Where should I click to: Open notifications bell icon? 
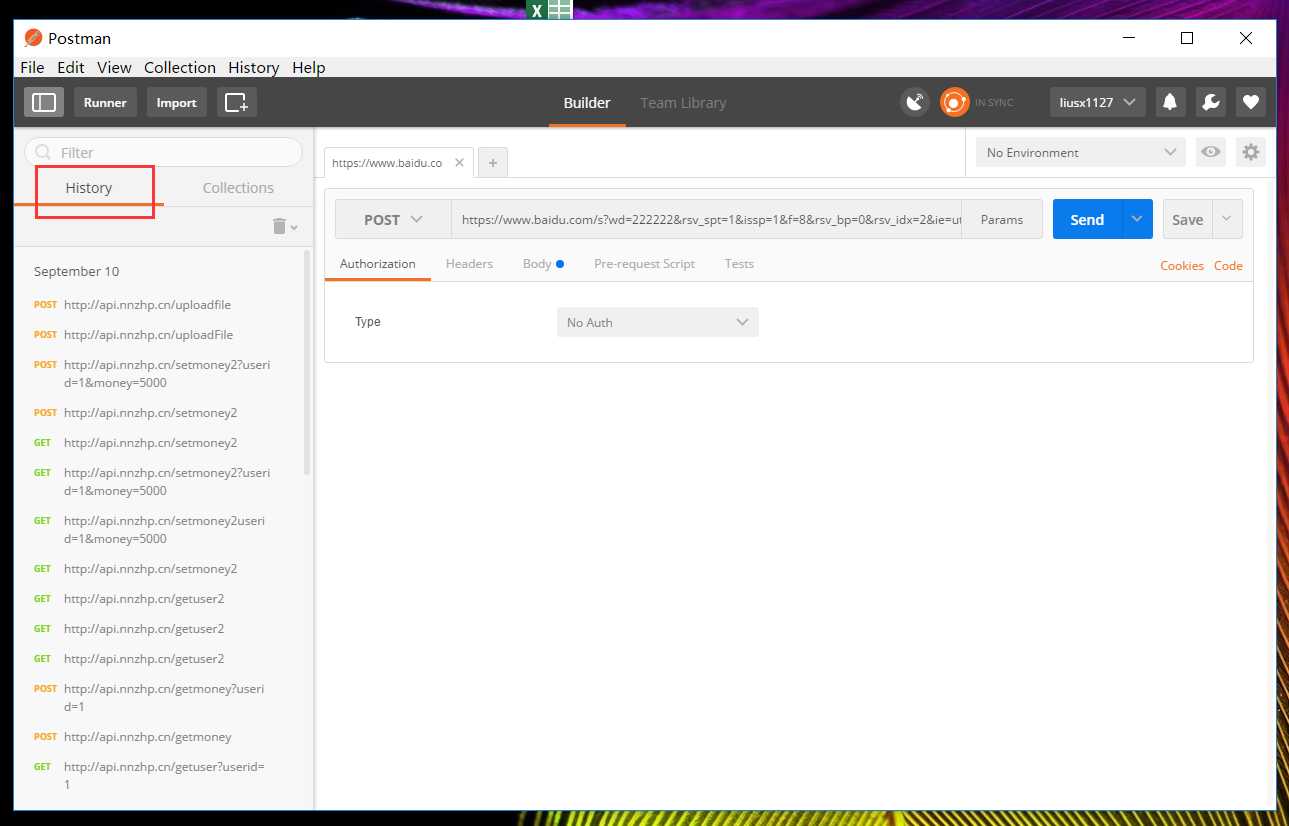click(1169, 102)
